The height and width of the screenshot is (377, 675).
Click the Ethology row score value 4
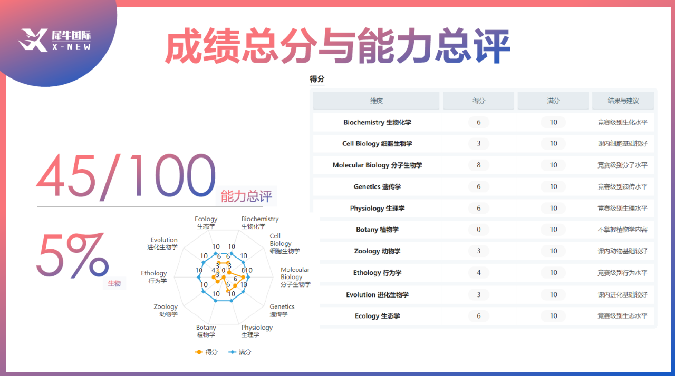click(478, 273)
